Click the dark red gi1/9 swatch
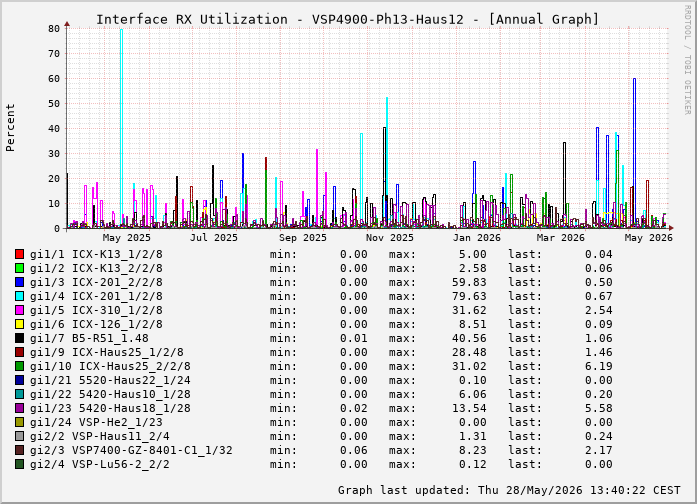This screenshot has width=697, height=504. coord(19,352)
